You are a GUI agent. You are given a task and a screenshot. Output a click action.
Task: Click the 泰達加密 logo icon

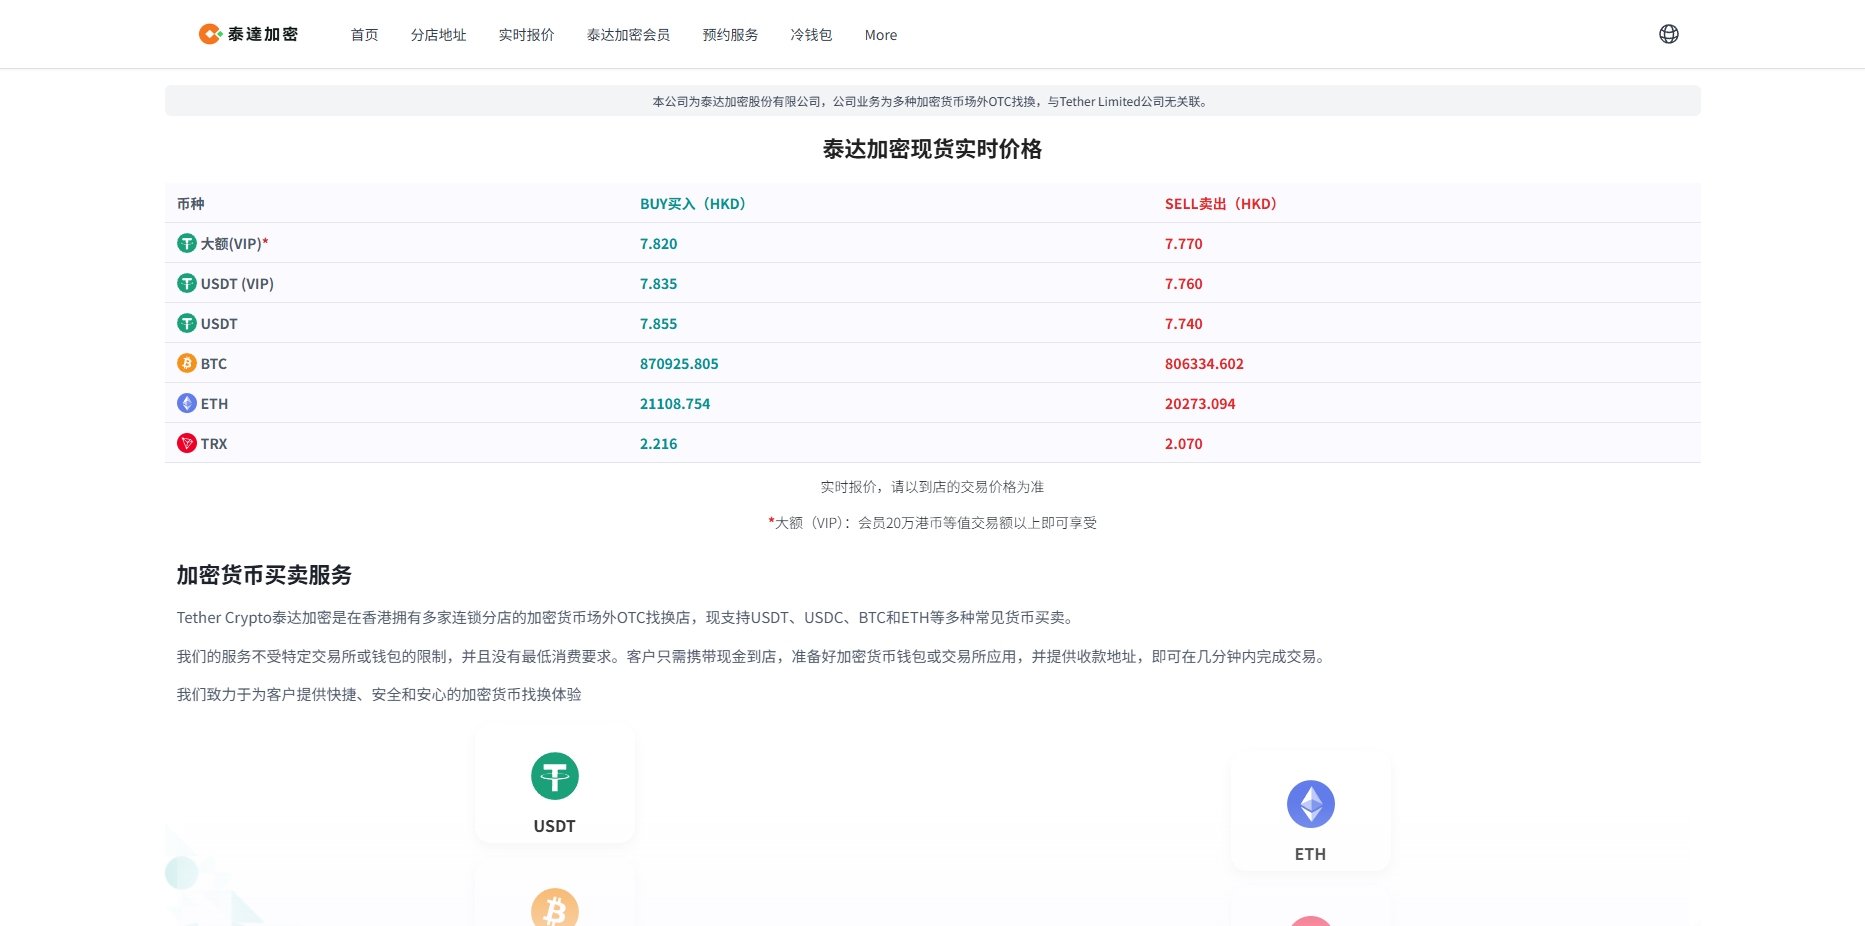(x=210, y=33)
